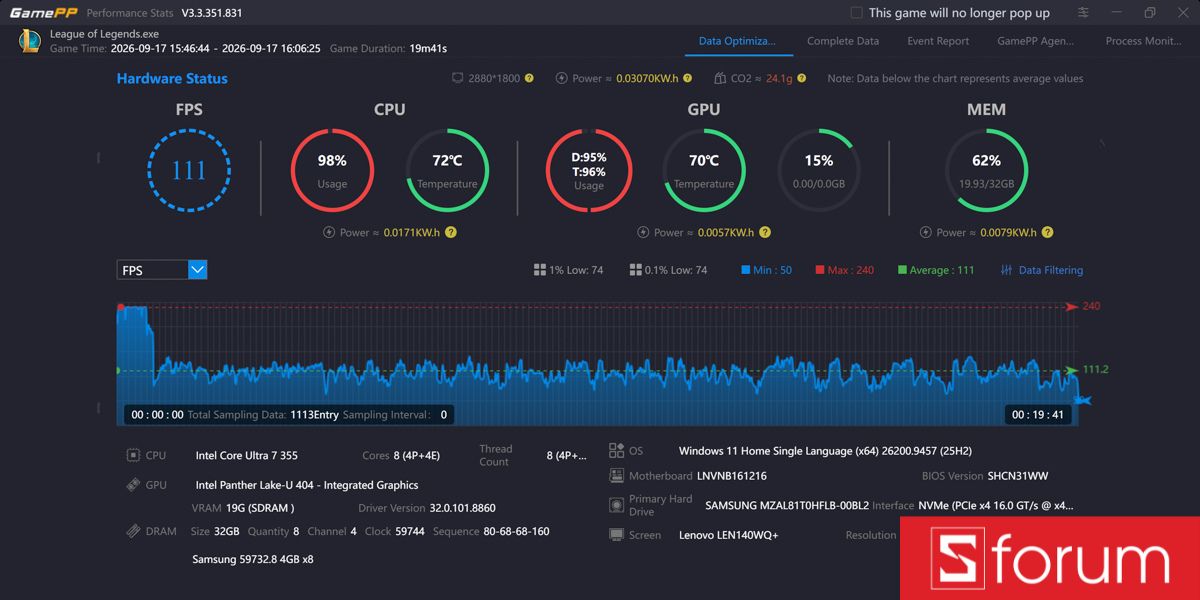The width and height of the screenshot is (1200, 600).
Task: Click the 1% Low grid icon
Action: coord(540,270)
